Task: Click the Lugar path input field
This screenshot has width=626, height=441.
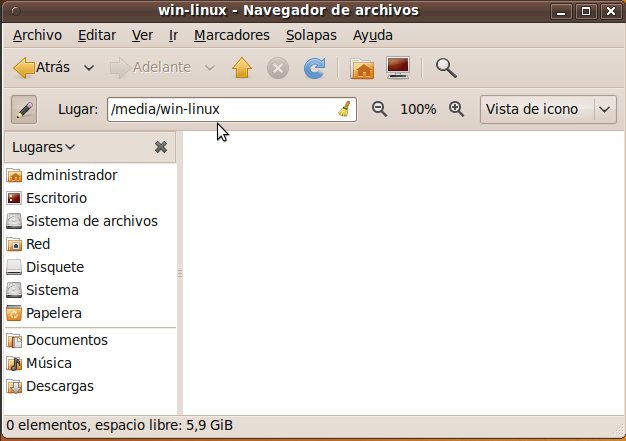Action: point(232,109)
